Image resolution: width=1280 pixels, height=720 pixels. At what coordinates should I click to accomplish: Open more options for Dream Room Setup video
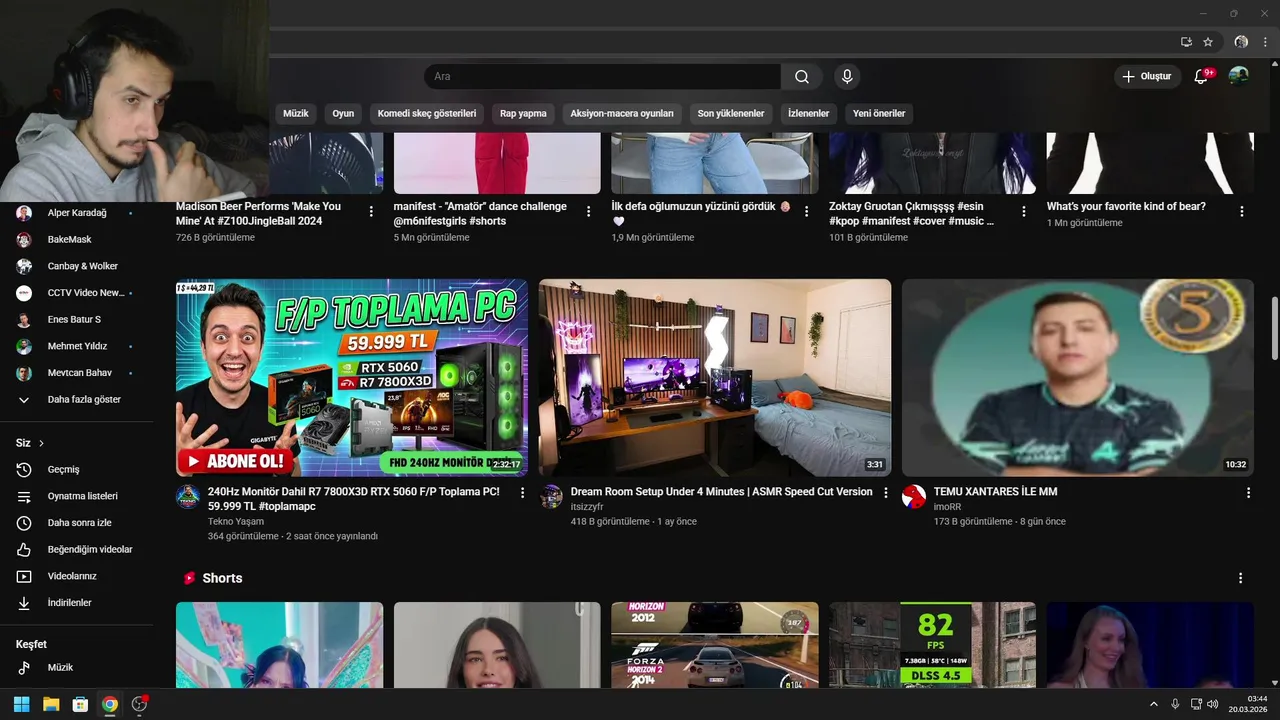(x=885, y=493)
